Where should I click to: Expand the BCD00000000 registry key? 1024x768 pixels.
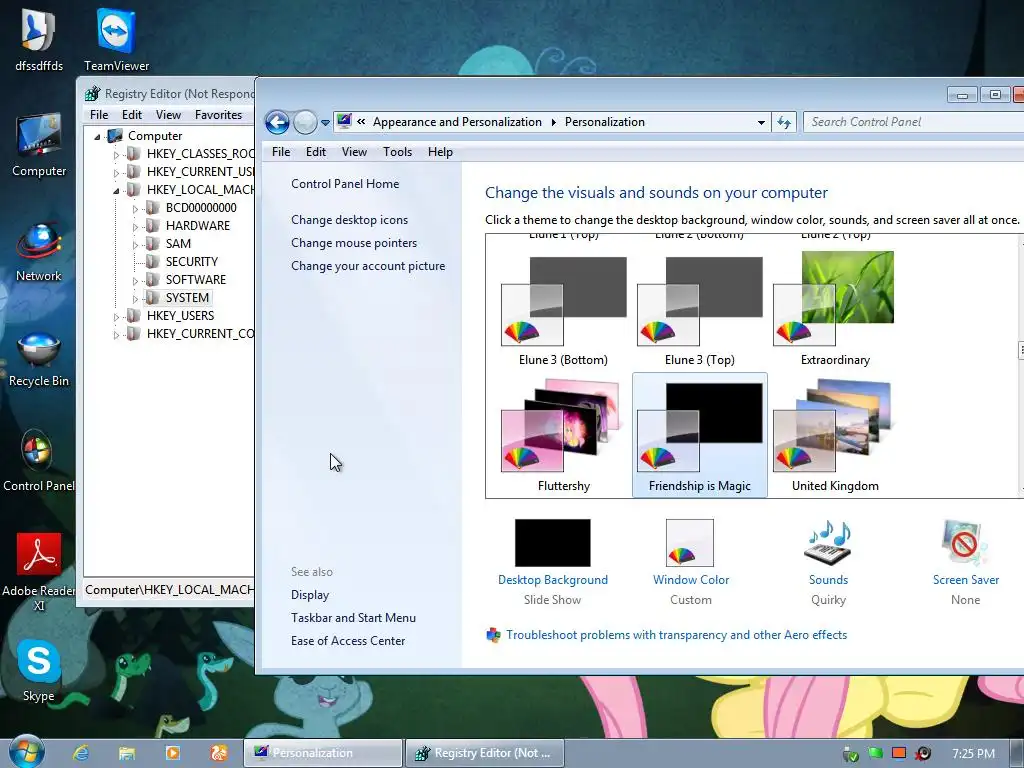pyautogui.click(x=135, y=208)
